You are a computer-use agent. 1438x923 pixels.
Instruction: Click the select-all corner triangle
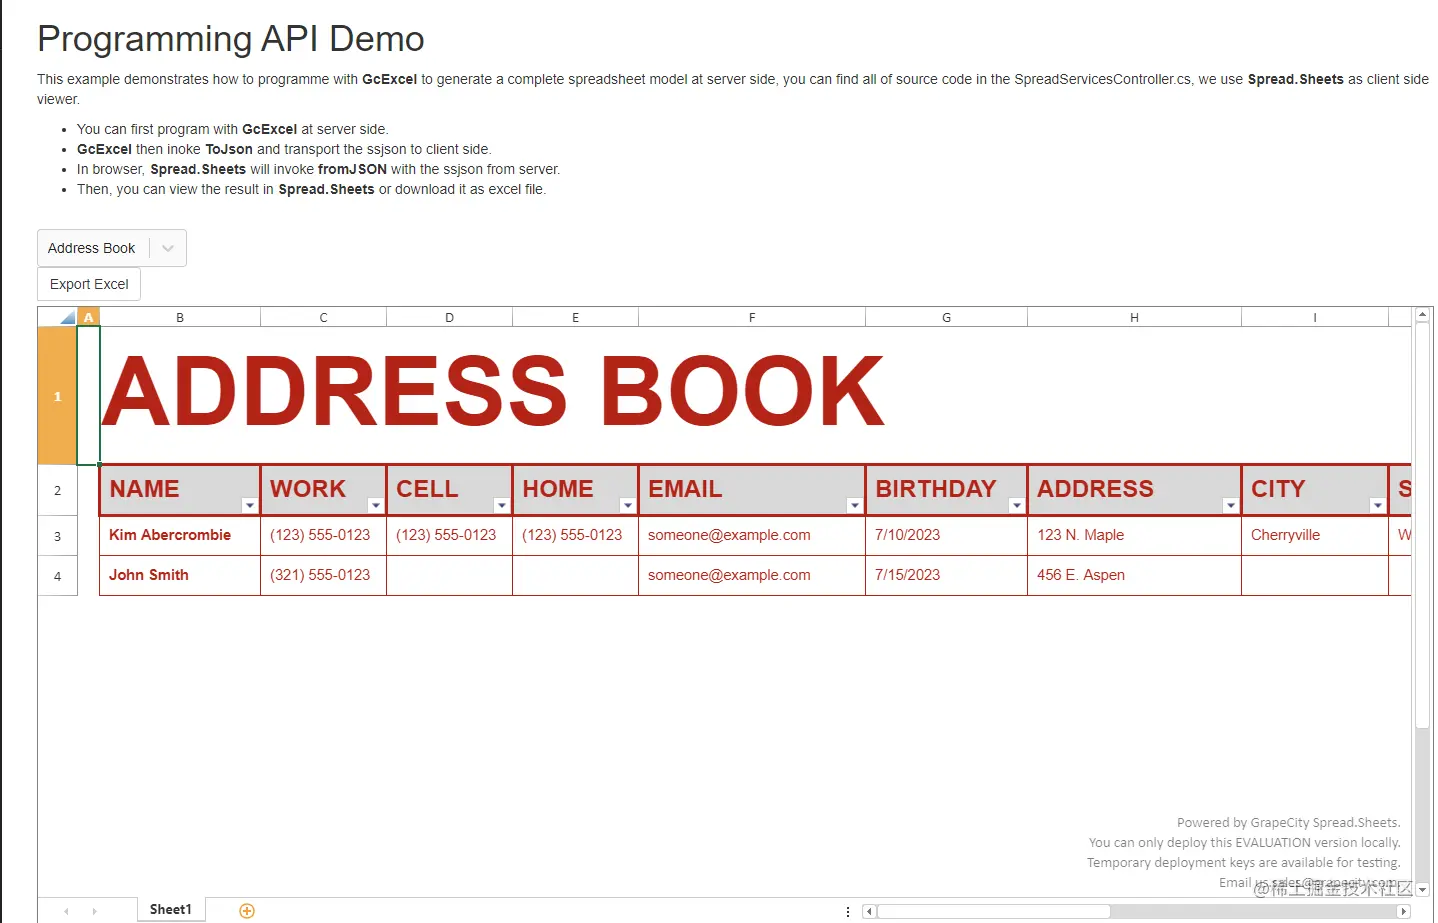tap(58, 317)
